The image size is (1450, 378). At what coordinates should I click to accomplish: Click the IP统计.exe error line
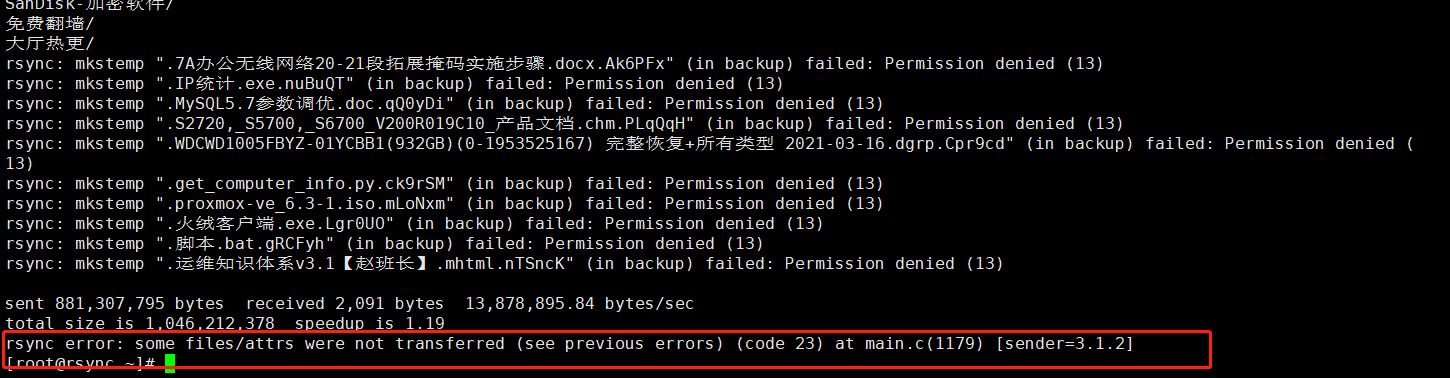[395, 84]
